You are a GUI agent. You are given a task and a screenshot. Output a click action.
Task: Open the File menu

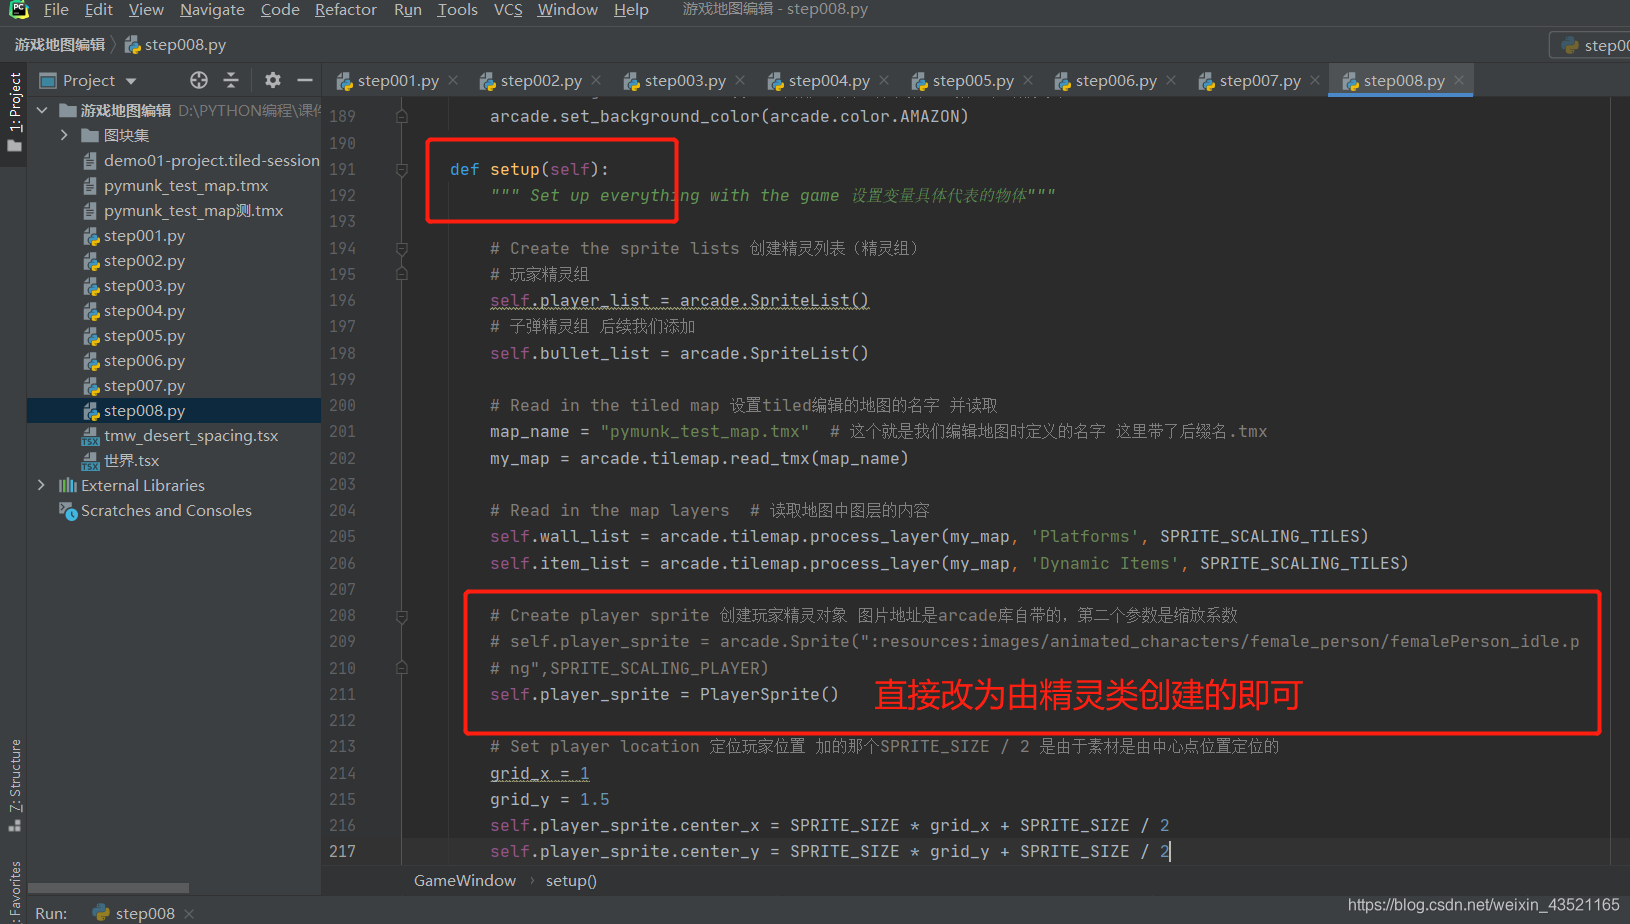(x=56, y=10)
